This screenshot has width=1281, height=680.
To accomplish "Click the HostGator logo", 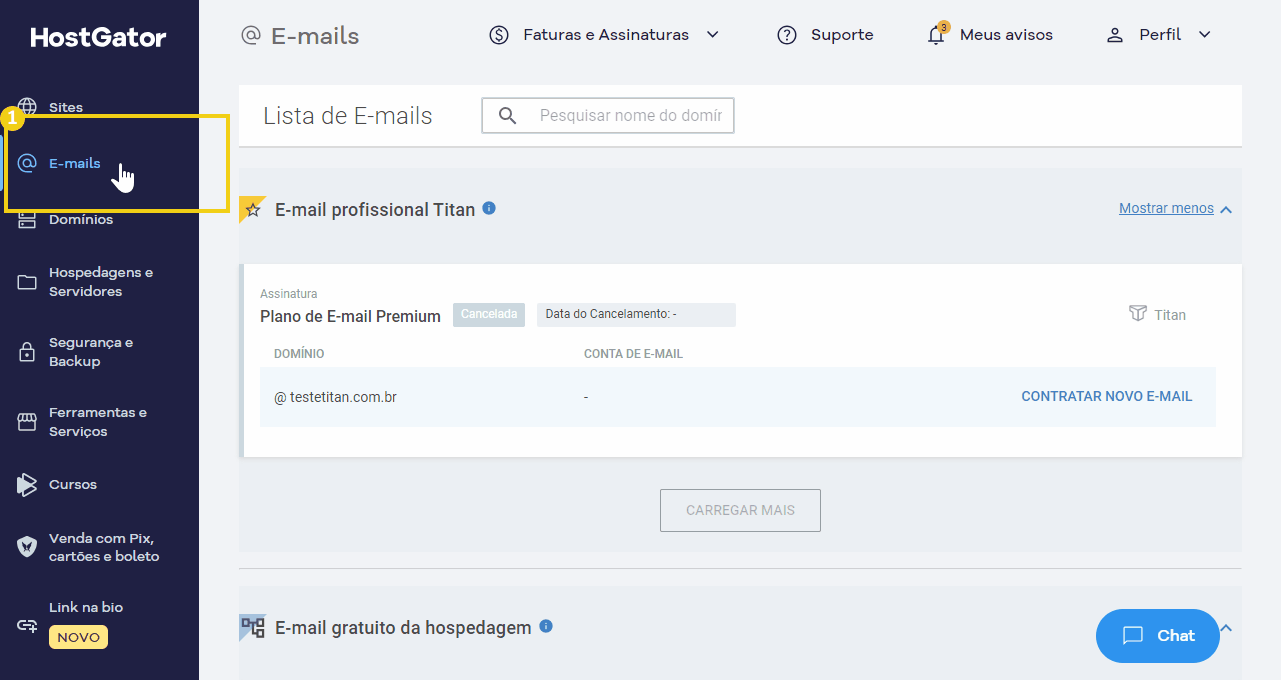I will (99, 38).
